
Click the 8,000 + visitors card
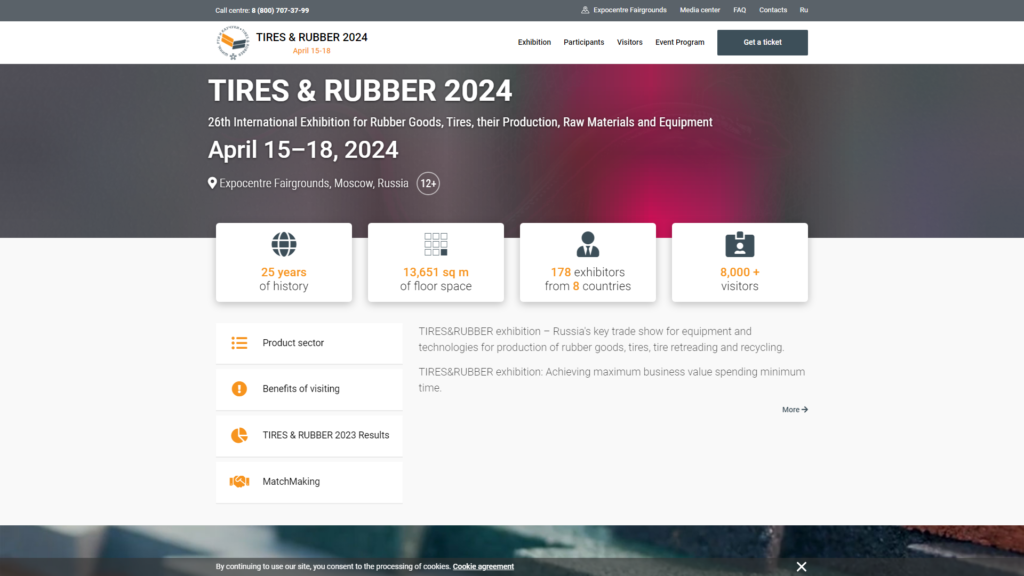pyautogui.click(x=740, y=263)
